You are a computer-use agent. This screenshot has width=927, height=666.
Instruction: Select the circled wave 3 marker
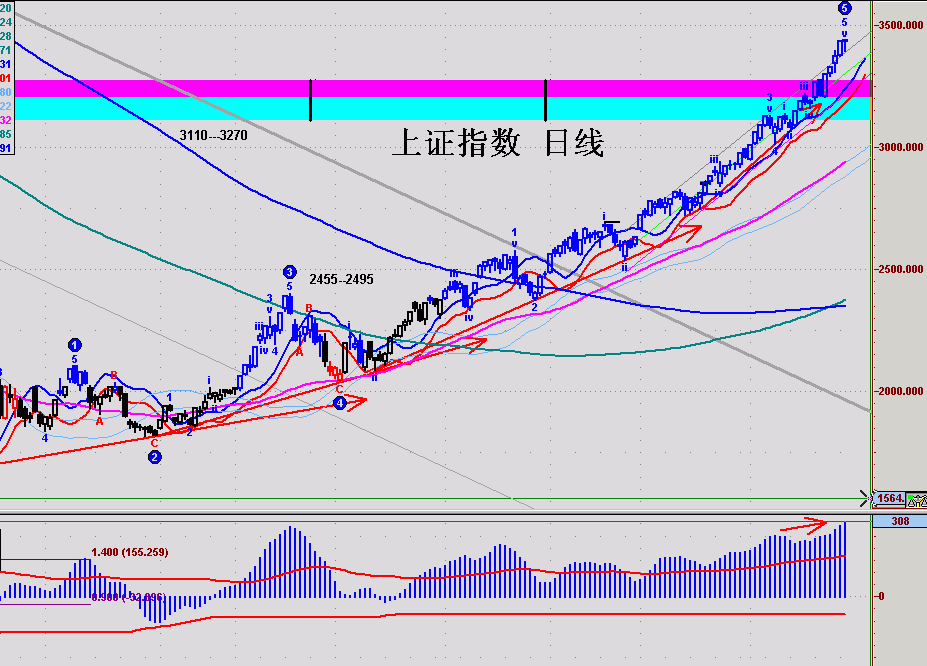point(289,272)
